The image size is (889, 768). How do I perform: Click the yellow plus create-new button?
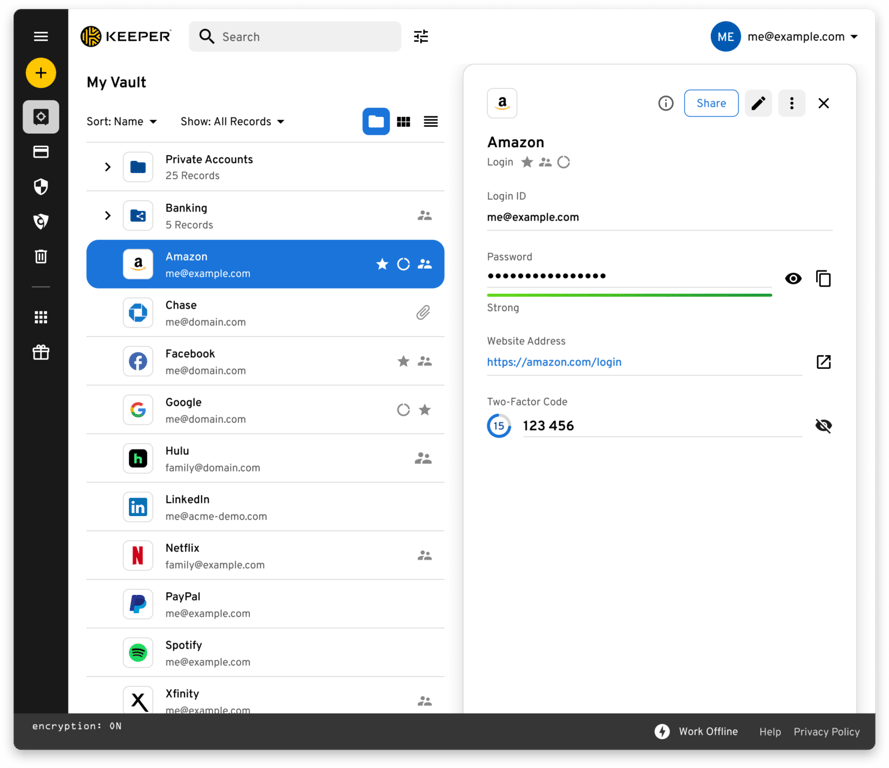(x=41, y=73)
